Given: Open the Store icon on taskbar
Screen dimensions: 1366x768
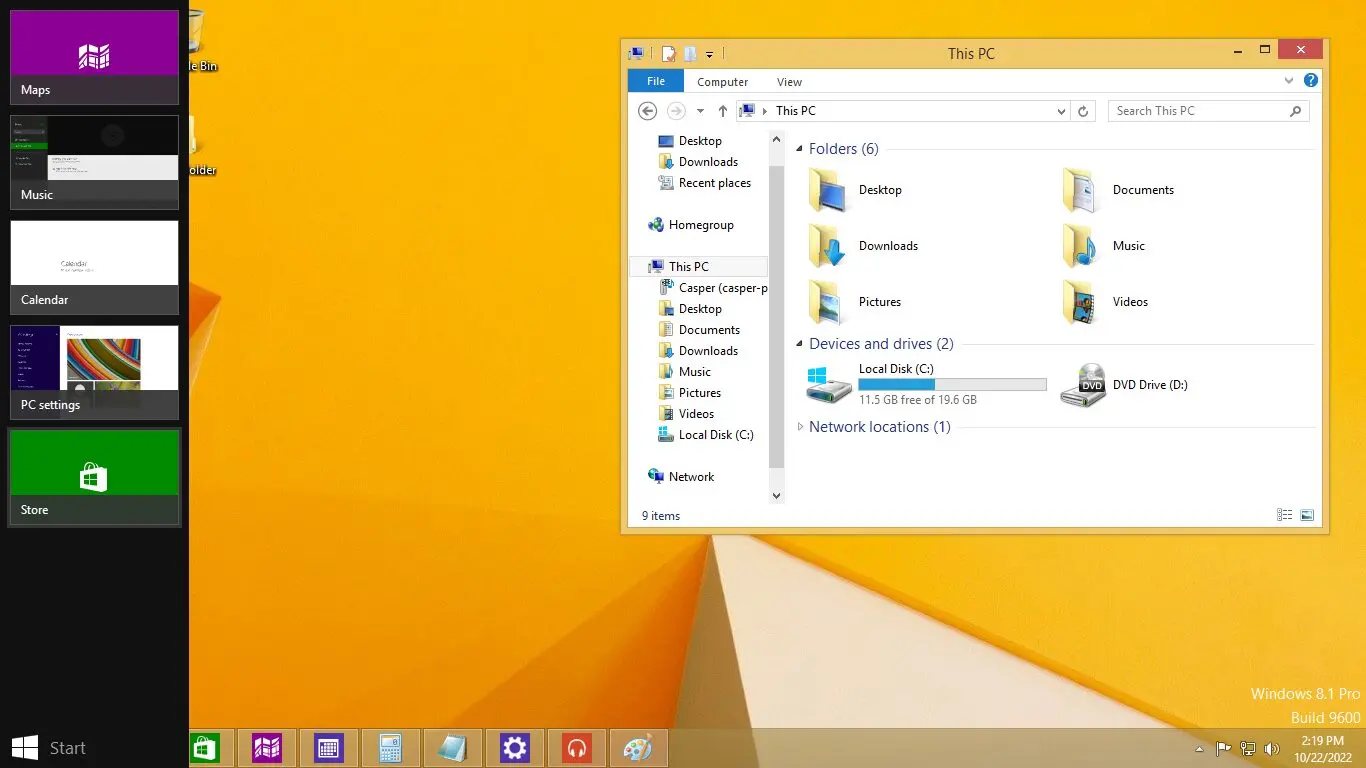Looking at the screenshot, I should coord(205,748).
